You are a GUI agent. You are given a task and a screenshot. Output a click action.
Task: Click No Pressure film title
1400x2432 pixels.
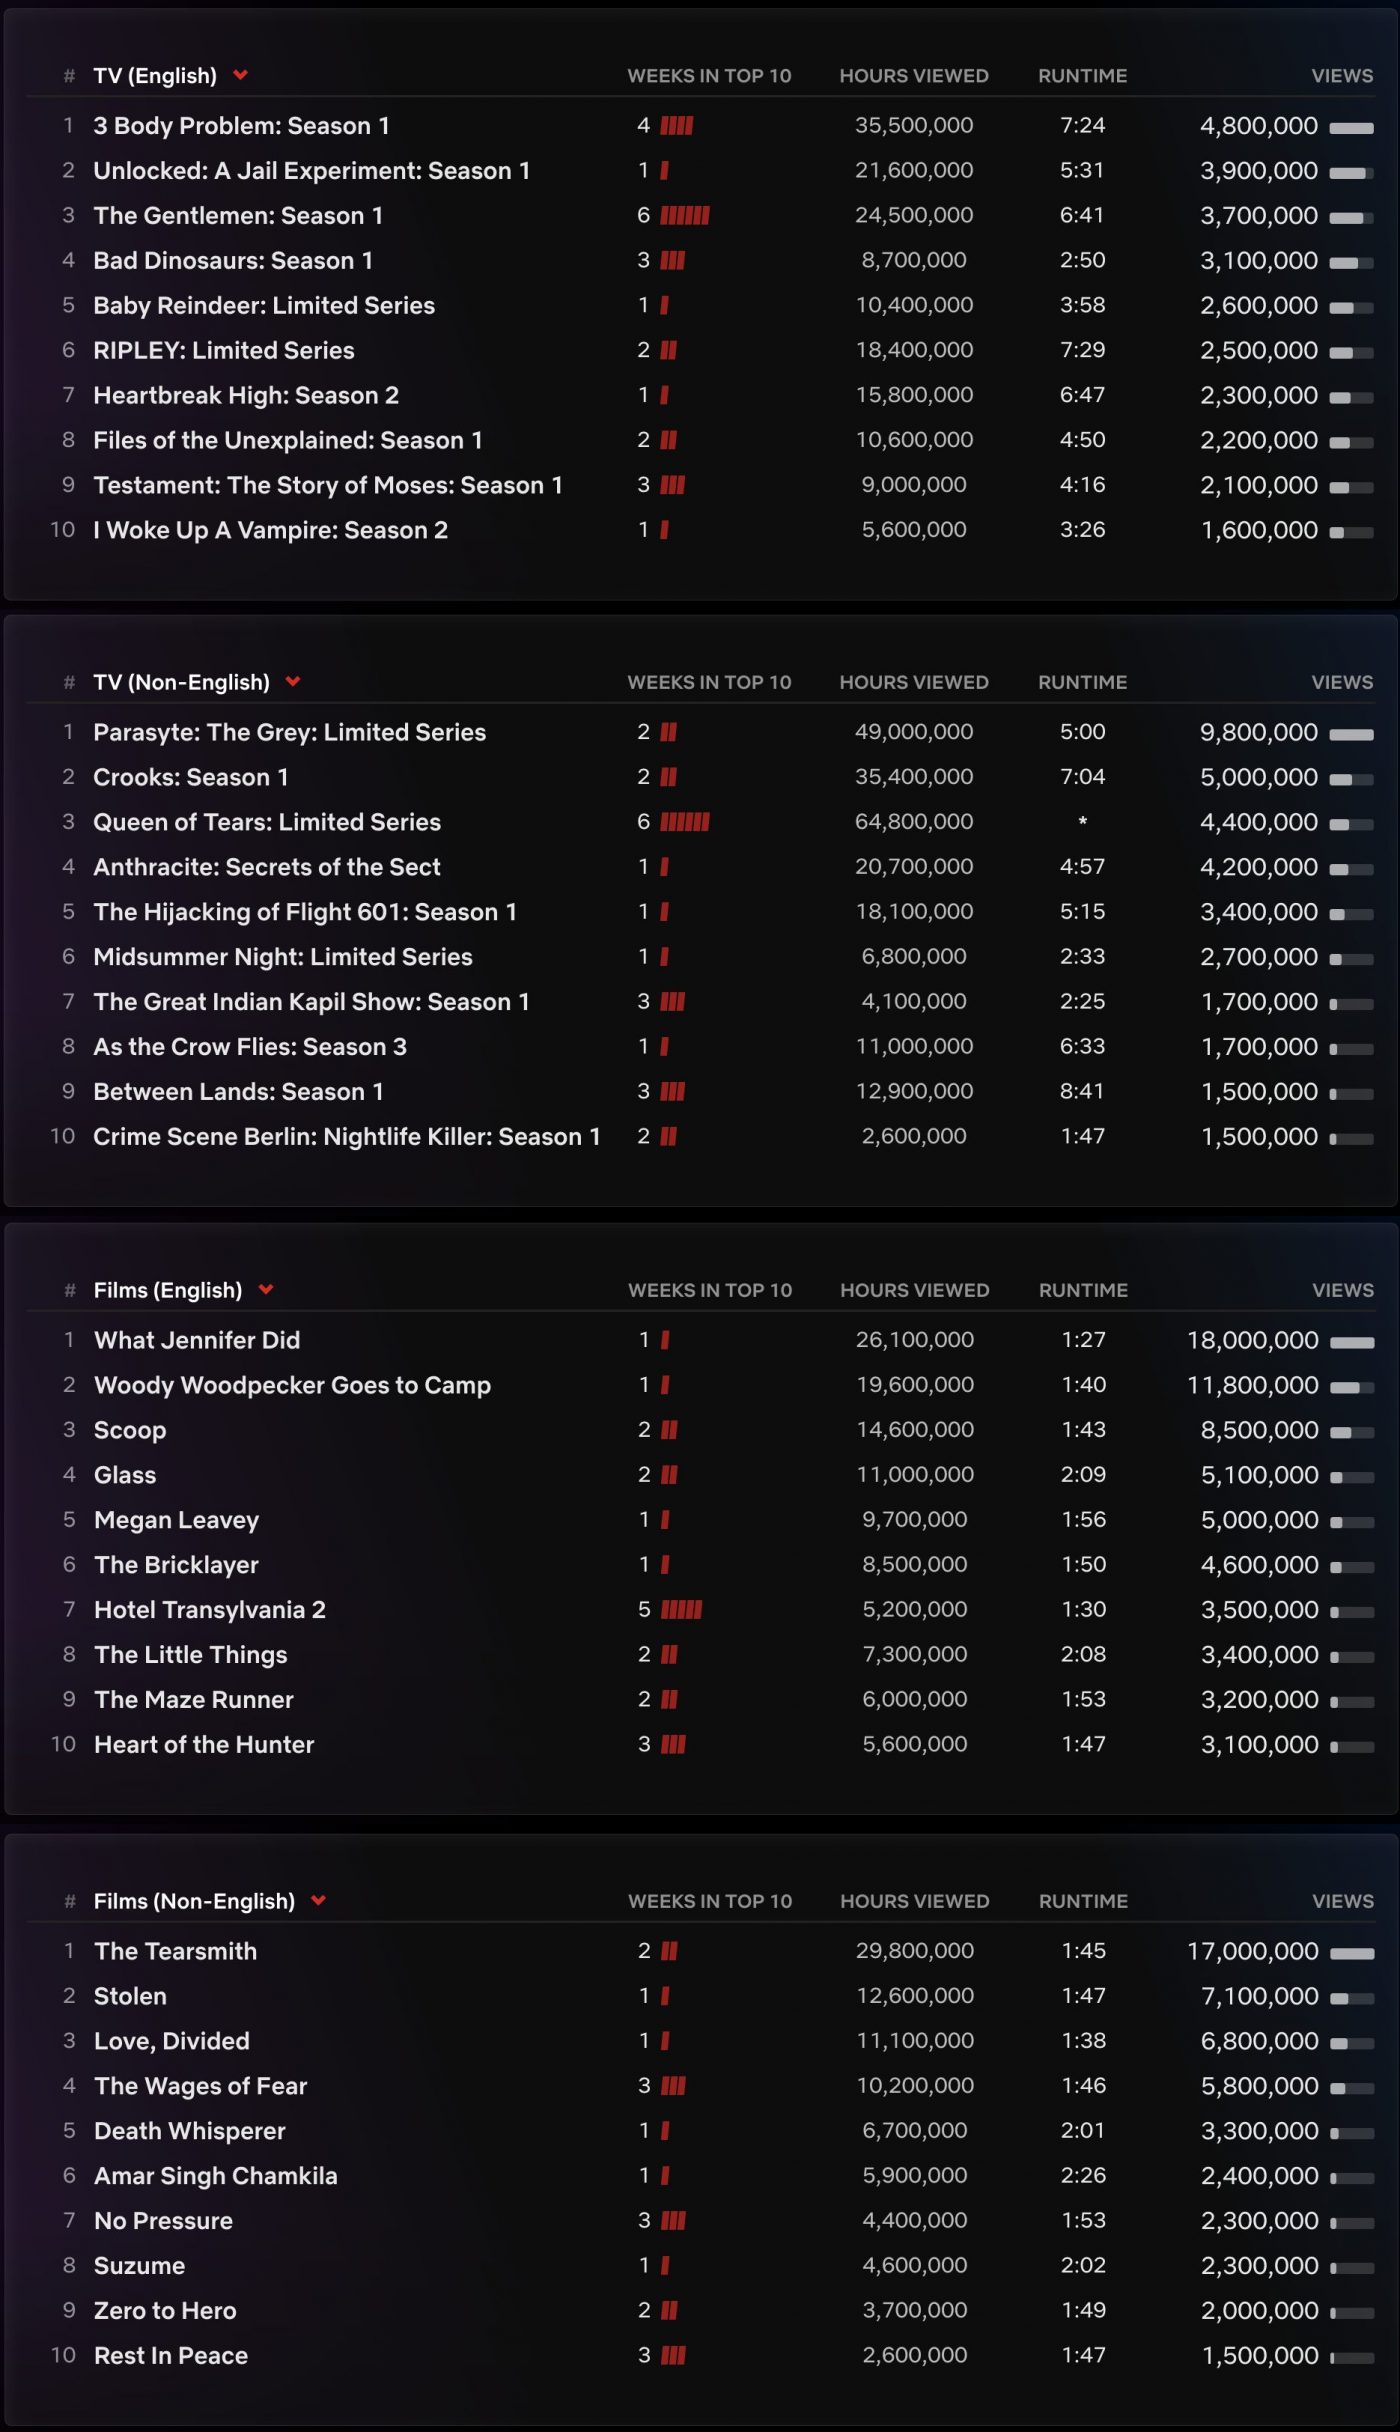click(164, 2222)
